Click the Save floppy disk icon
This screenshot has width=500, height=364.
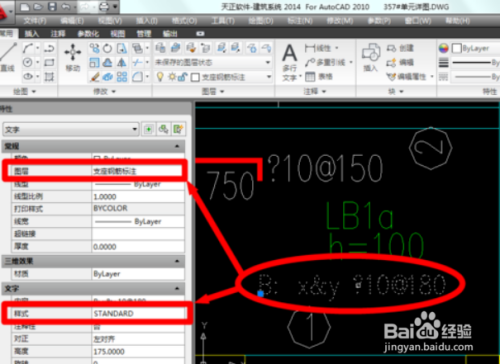coord(52,7)
